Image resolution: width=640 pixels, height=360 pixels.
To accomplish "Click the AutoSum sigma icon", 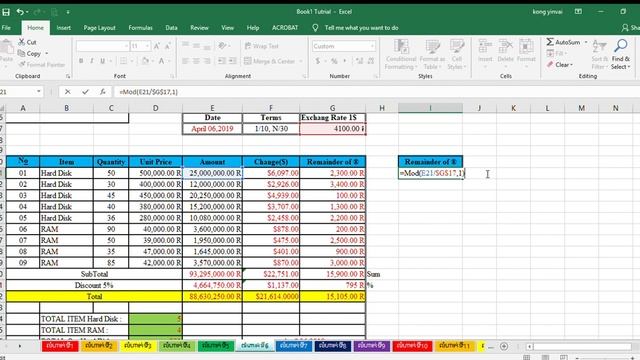I will 550,42.
